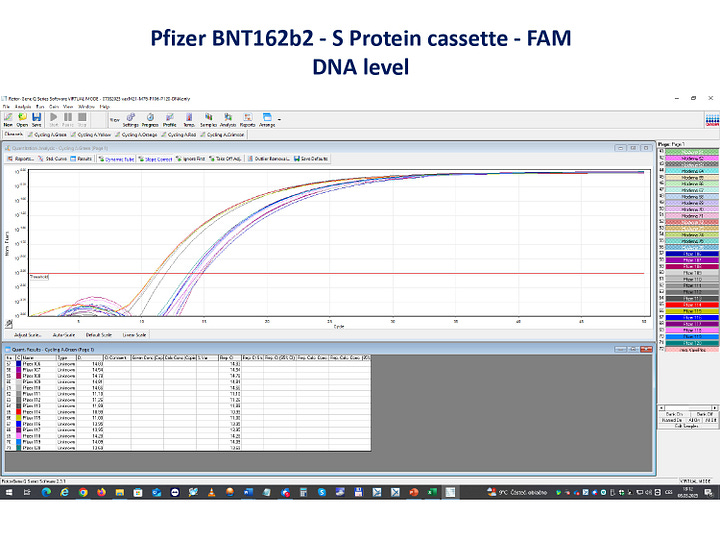Switch to Cycling A.Green channel

pyautogui.click(x=47, y=135)
